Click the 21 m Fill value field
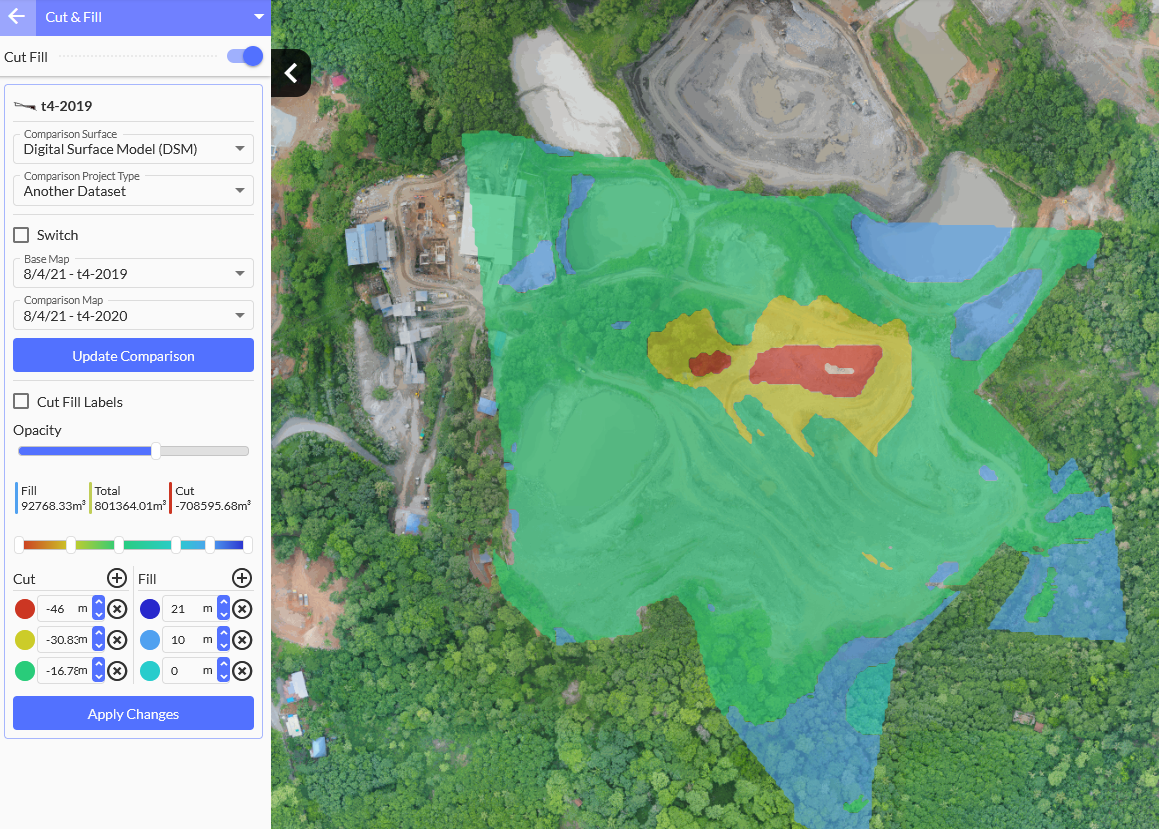The image size is (1159, 829). tap(189, 609)
